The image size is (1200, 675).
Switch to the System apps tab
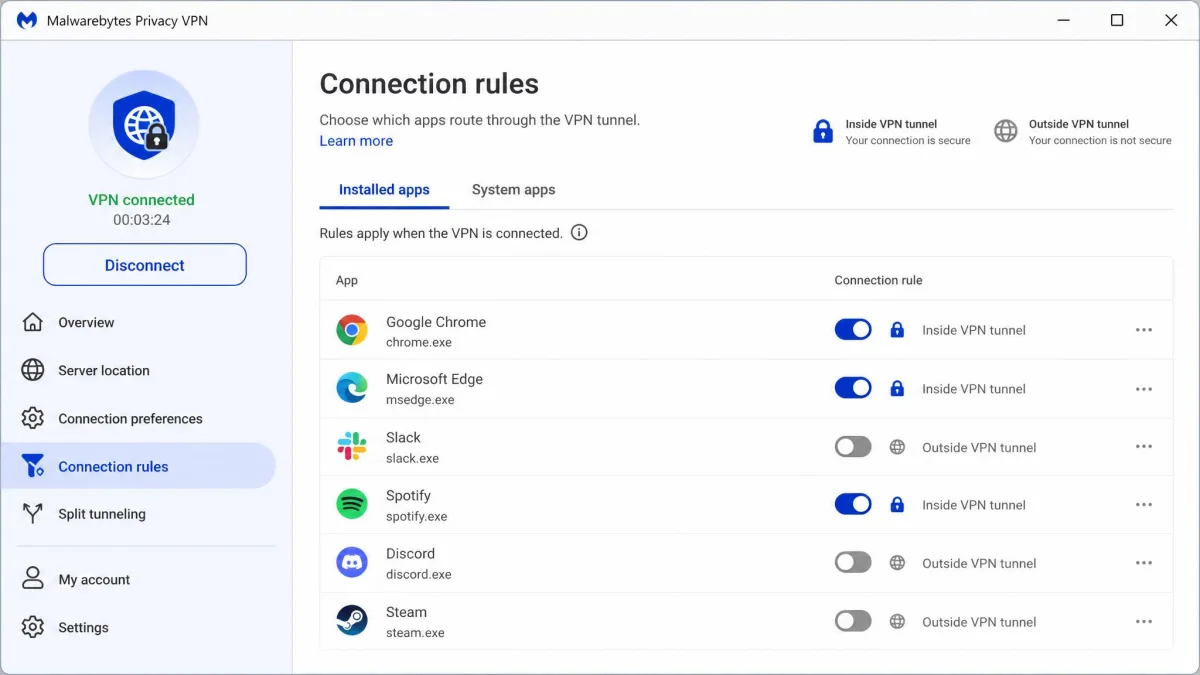(x=513, y=189)
